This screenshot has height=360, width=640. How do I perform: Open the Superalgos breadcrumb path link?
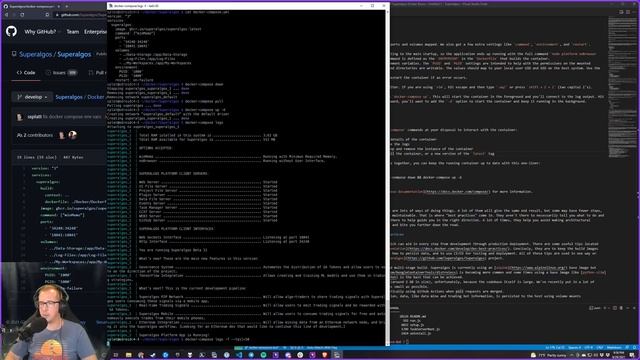(69, 97)
